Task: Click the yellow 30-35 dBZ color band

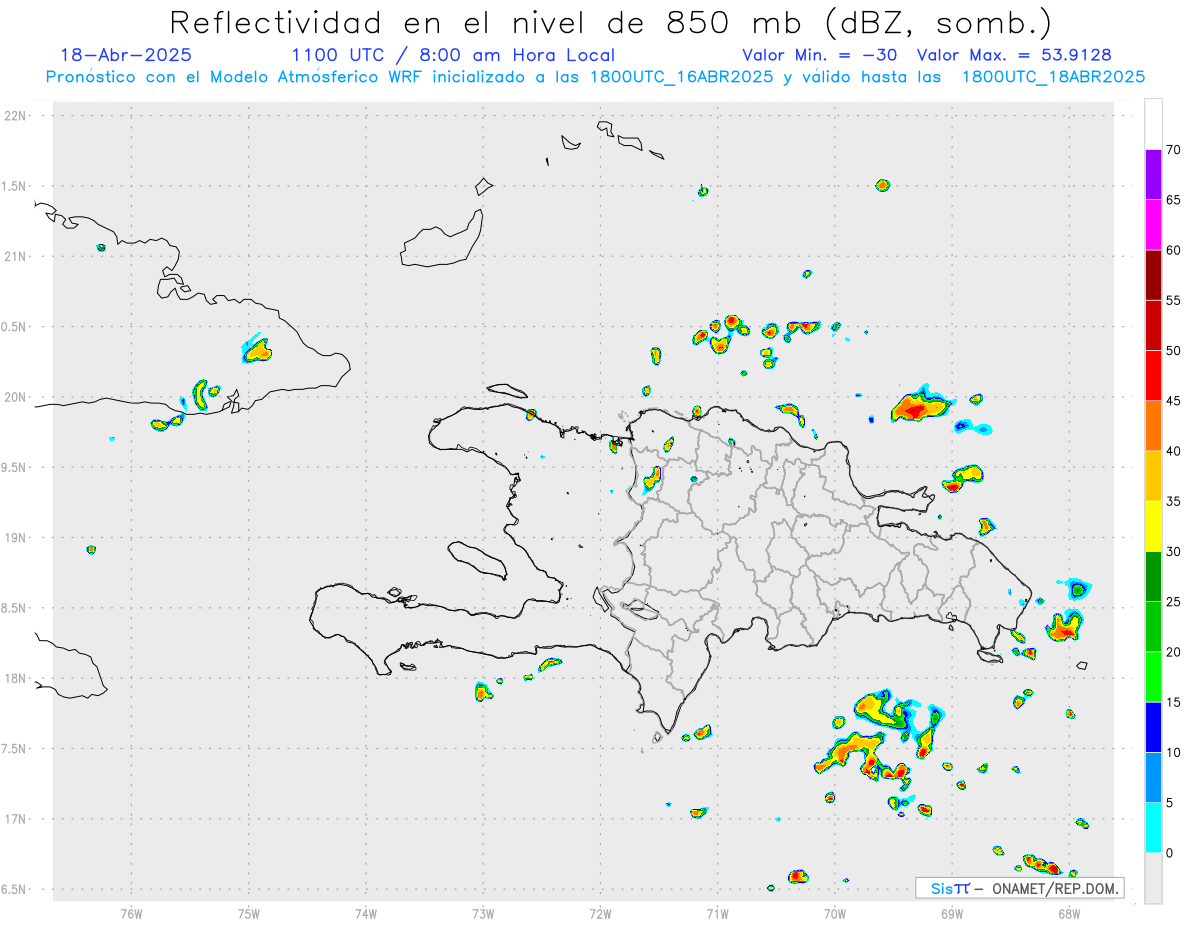Action: 1153,526
